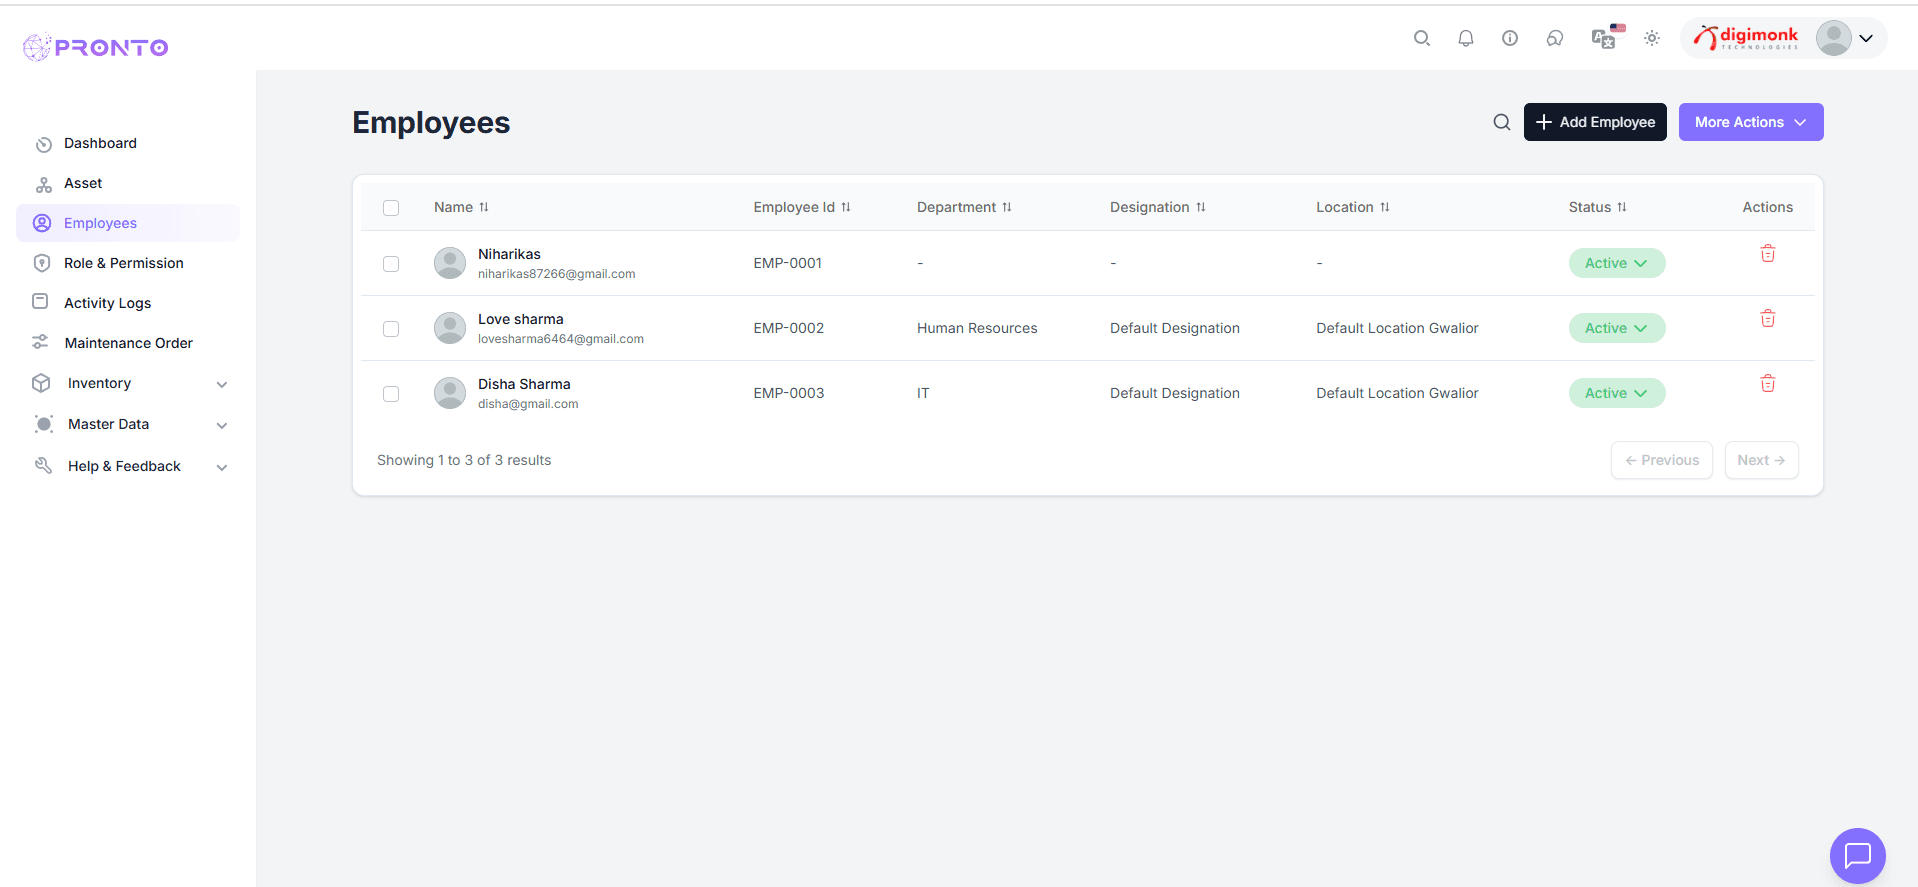Click the notification bell icon

[x=1465, y=38]
